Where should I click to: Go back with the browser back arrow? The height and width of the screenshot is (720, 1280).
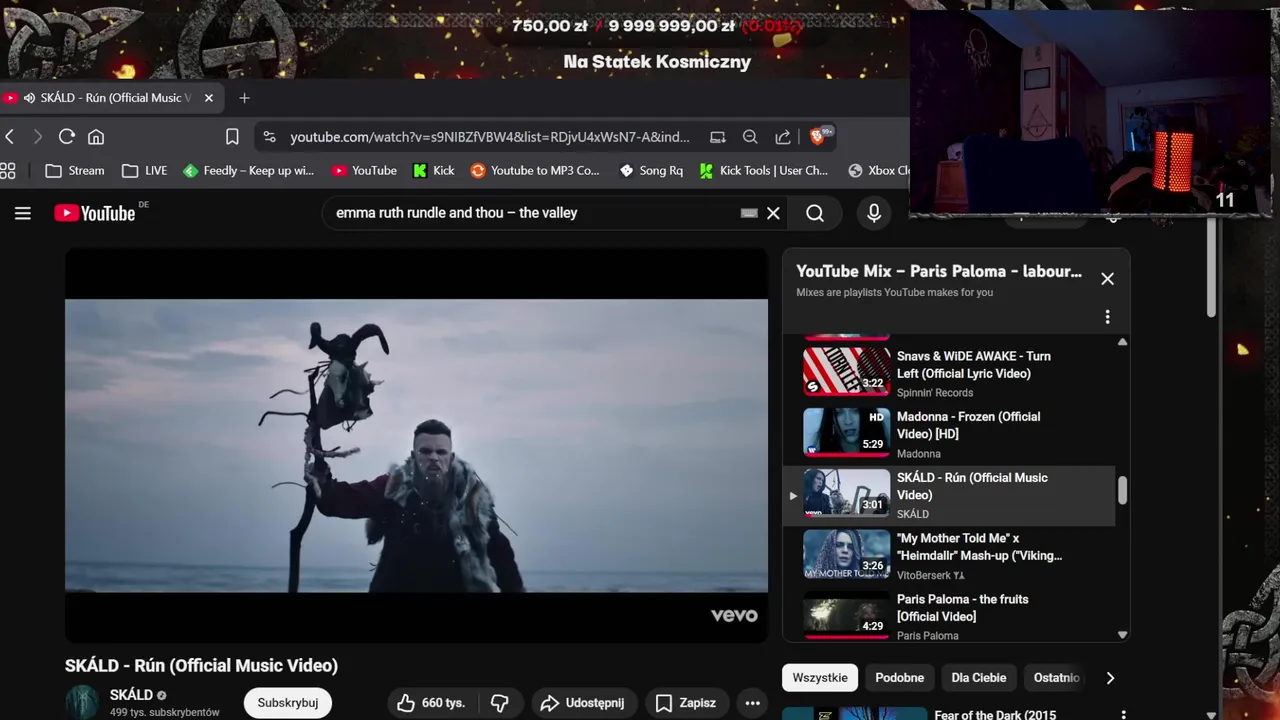pyautogui.click(x=9, y=137)
